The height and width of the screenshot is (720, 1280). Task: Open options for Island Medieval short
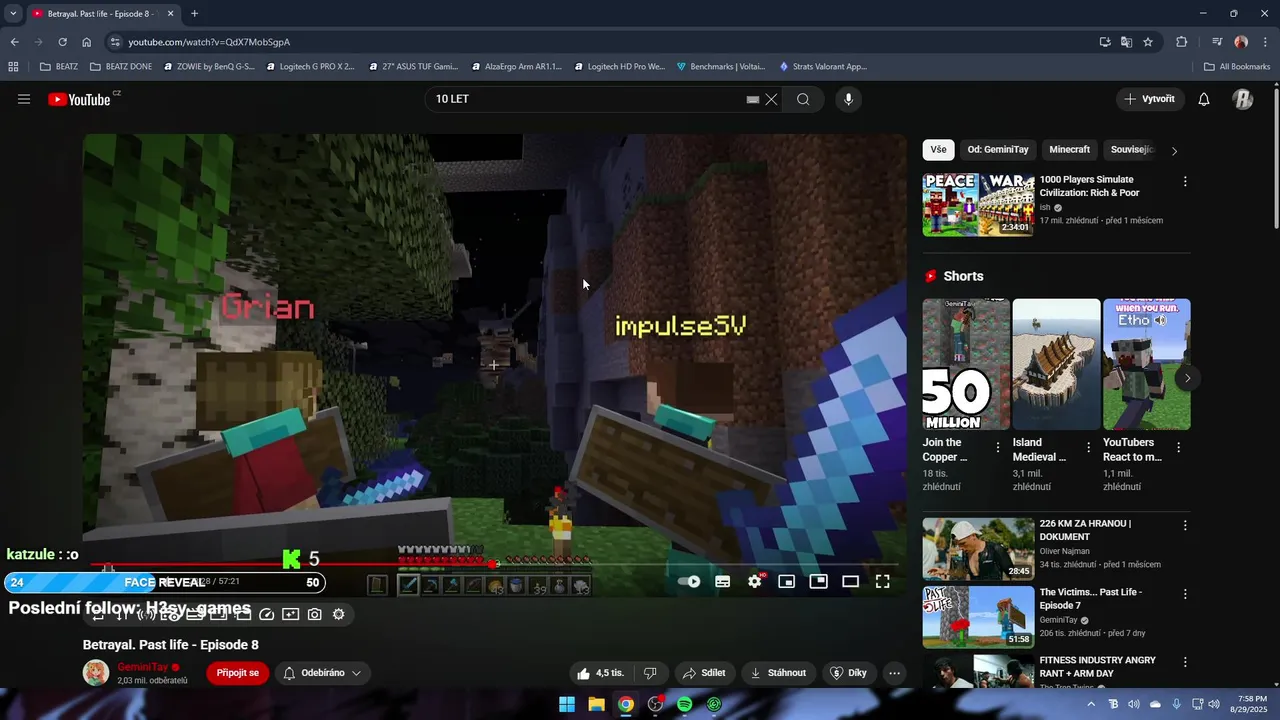[1088, 448]
